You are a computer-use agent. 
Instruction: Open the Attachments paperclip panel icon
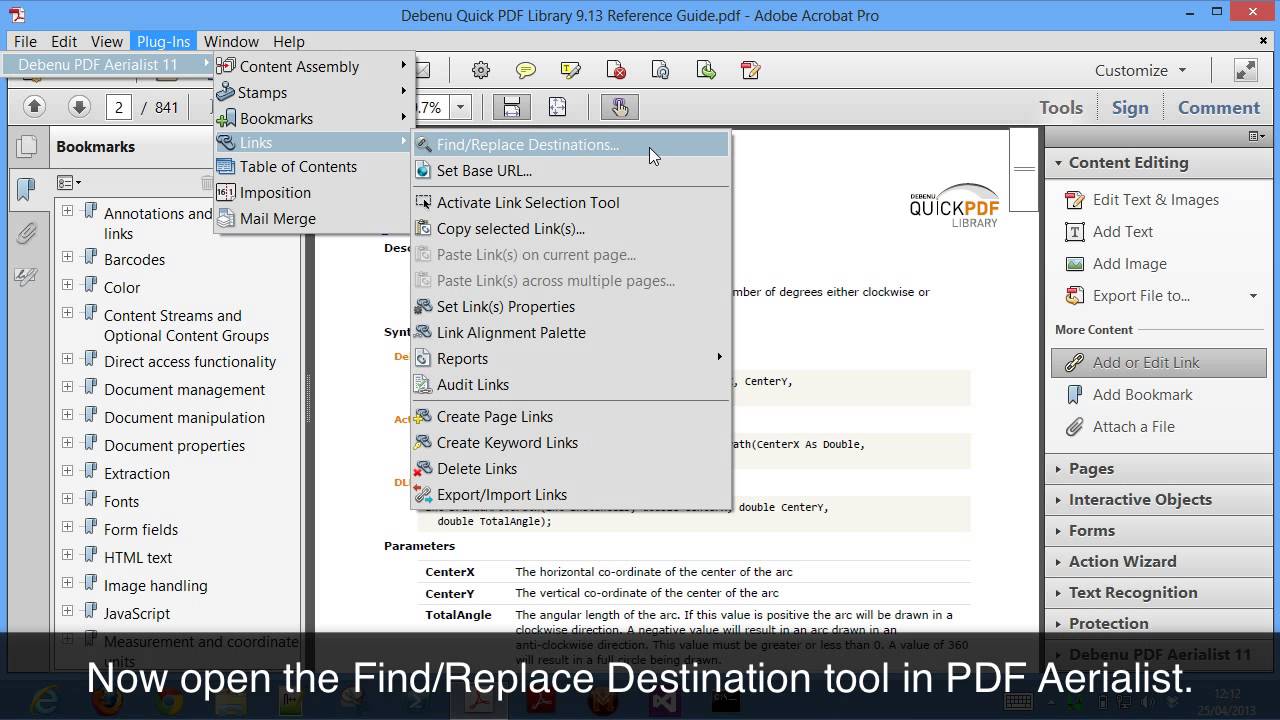click(26, 233)
